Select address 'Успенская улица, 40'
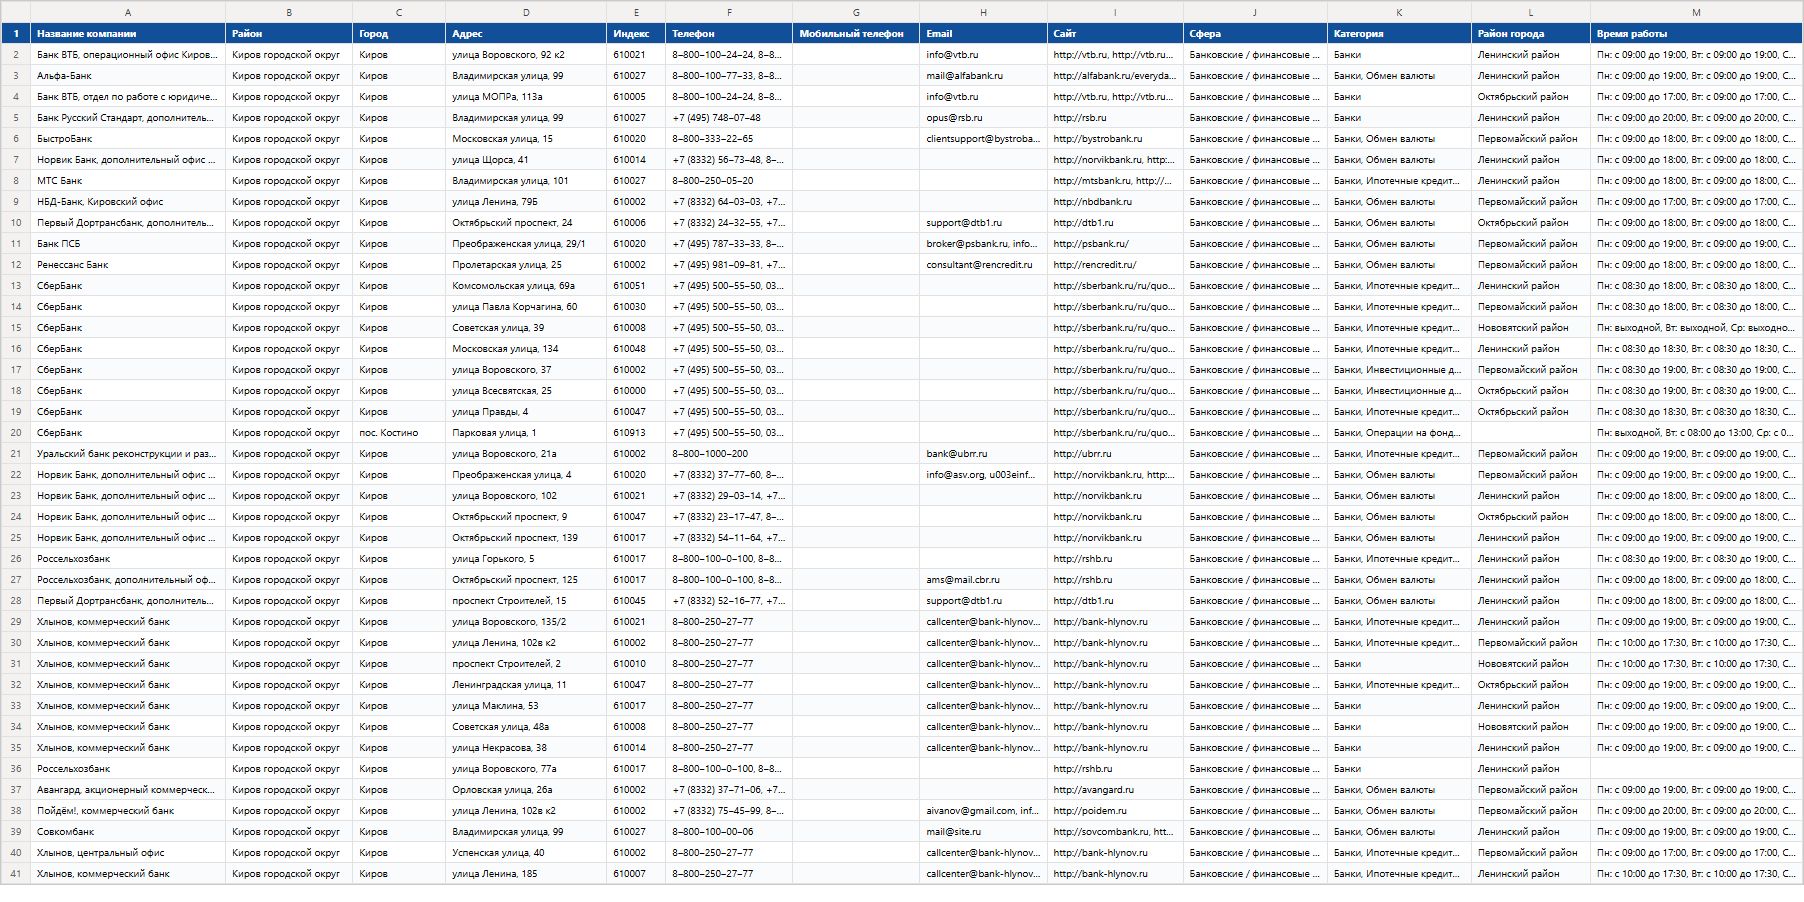 pyautogui.click(x=526, y=853)
